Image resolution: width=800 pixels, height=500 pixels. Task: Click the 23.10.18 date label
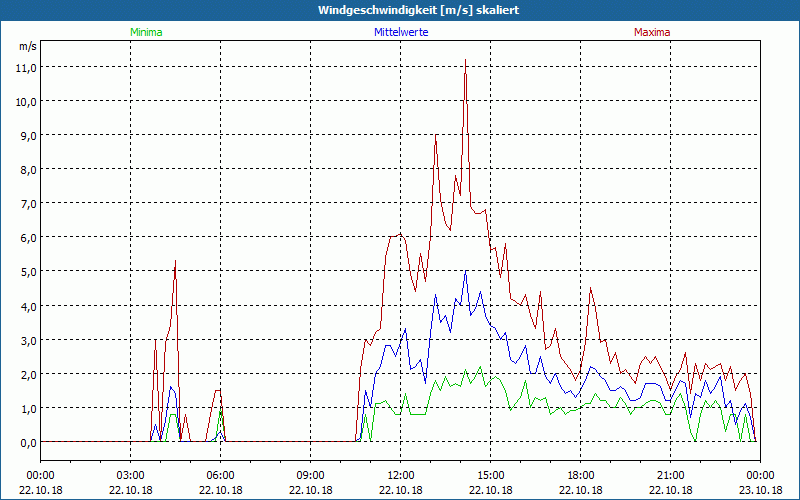point(760,490)
